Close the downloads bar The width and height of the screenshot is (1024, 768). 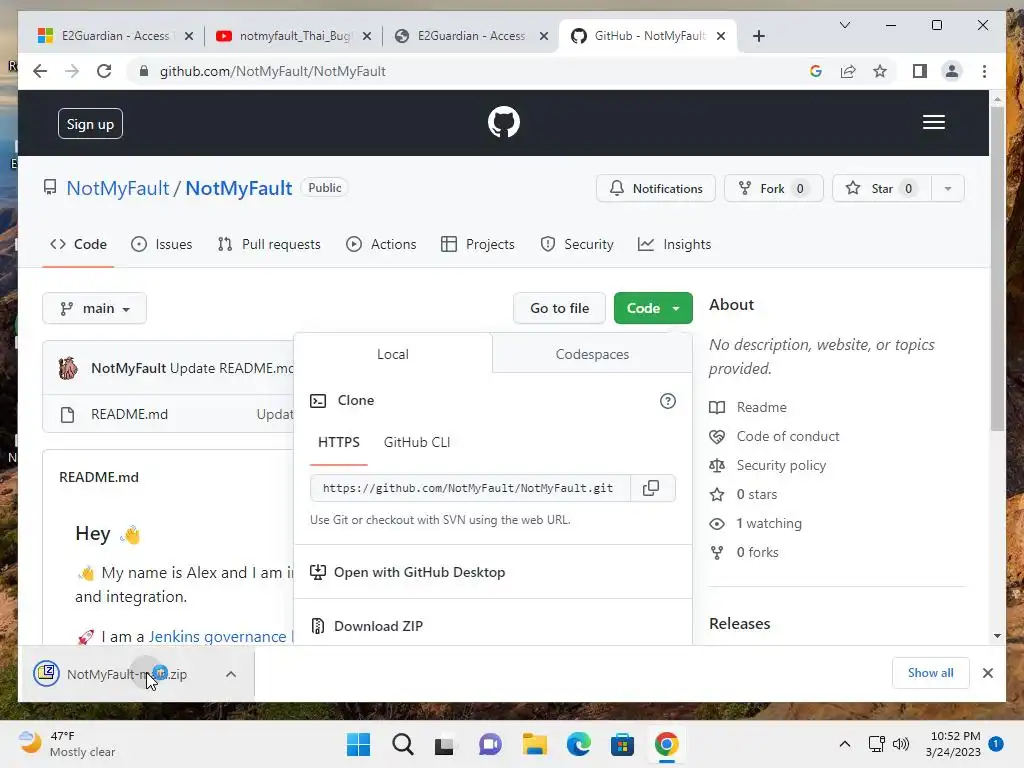click(x=987, y=673)
